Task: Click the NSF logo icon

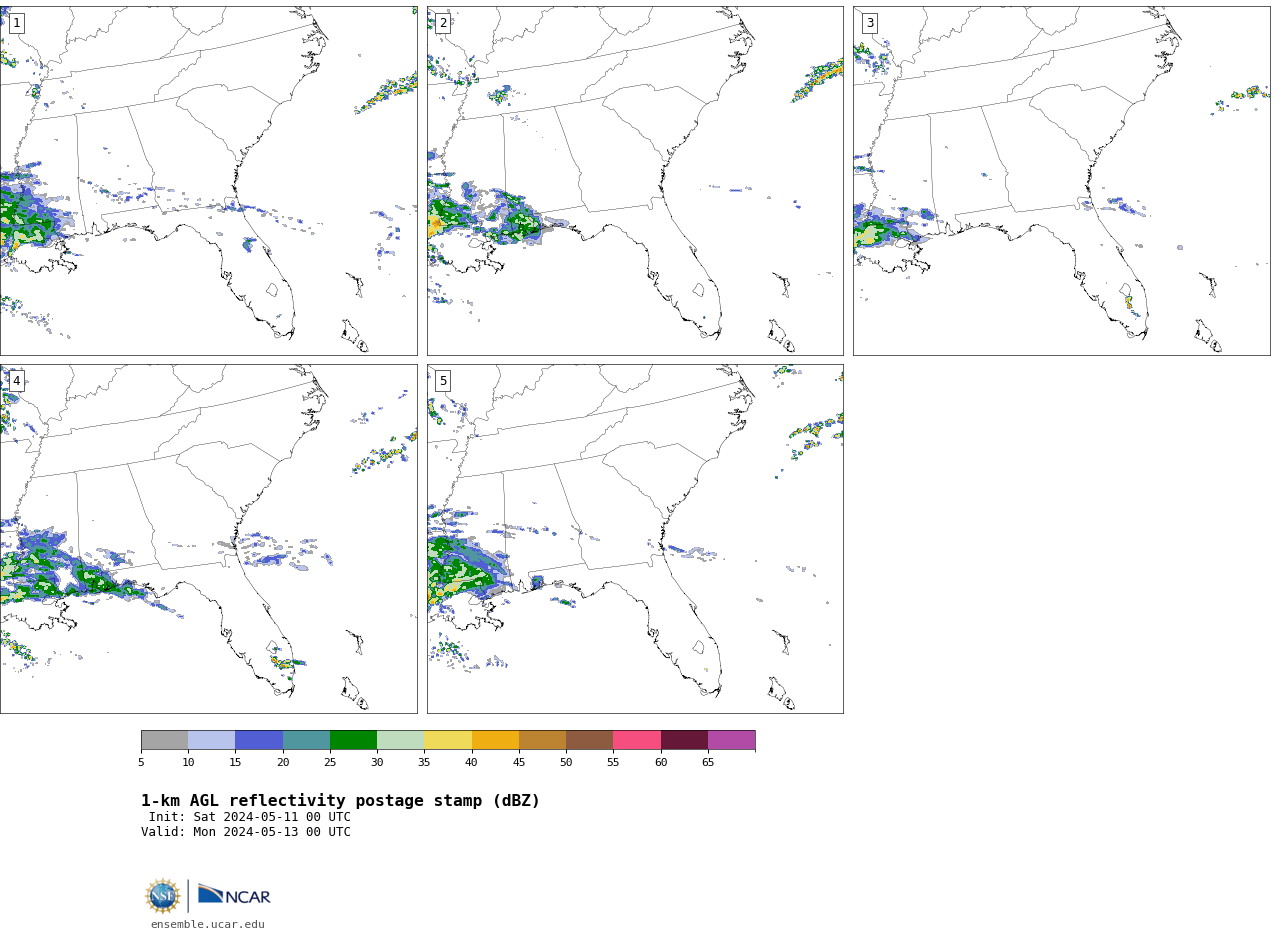Action: tap(163, 896)
